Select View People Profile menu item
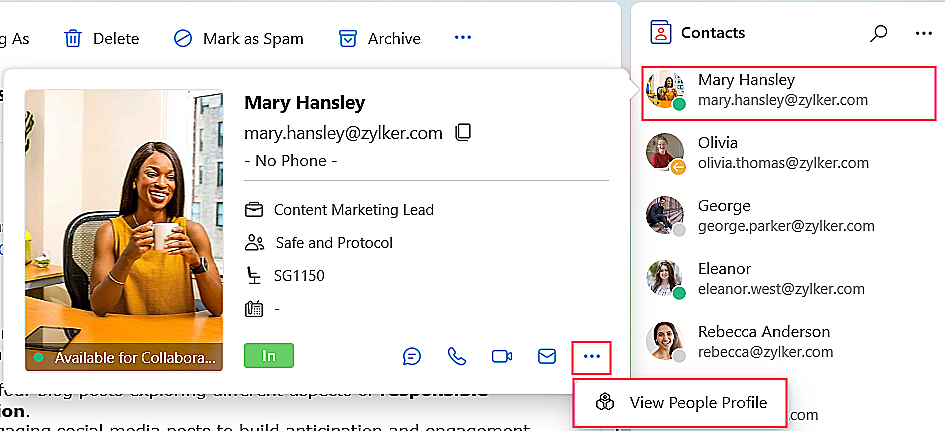 (x=680, y=403)
